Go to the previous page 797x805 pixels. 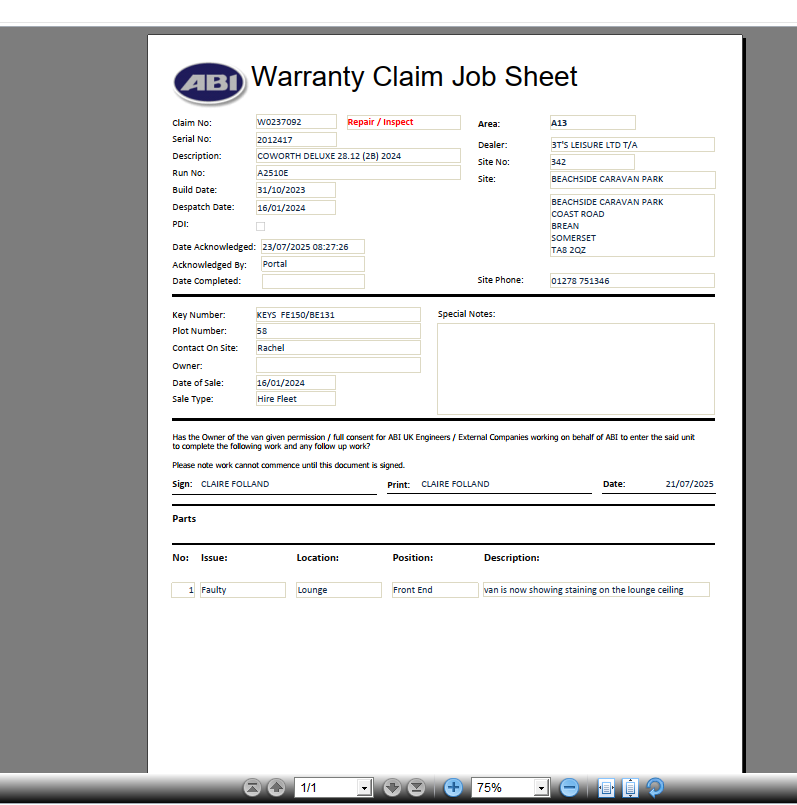276,787
